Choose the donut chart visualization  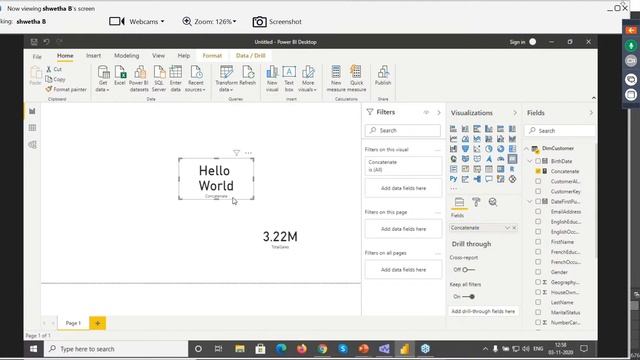[x=500, y=149]
